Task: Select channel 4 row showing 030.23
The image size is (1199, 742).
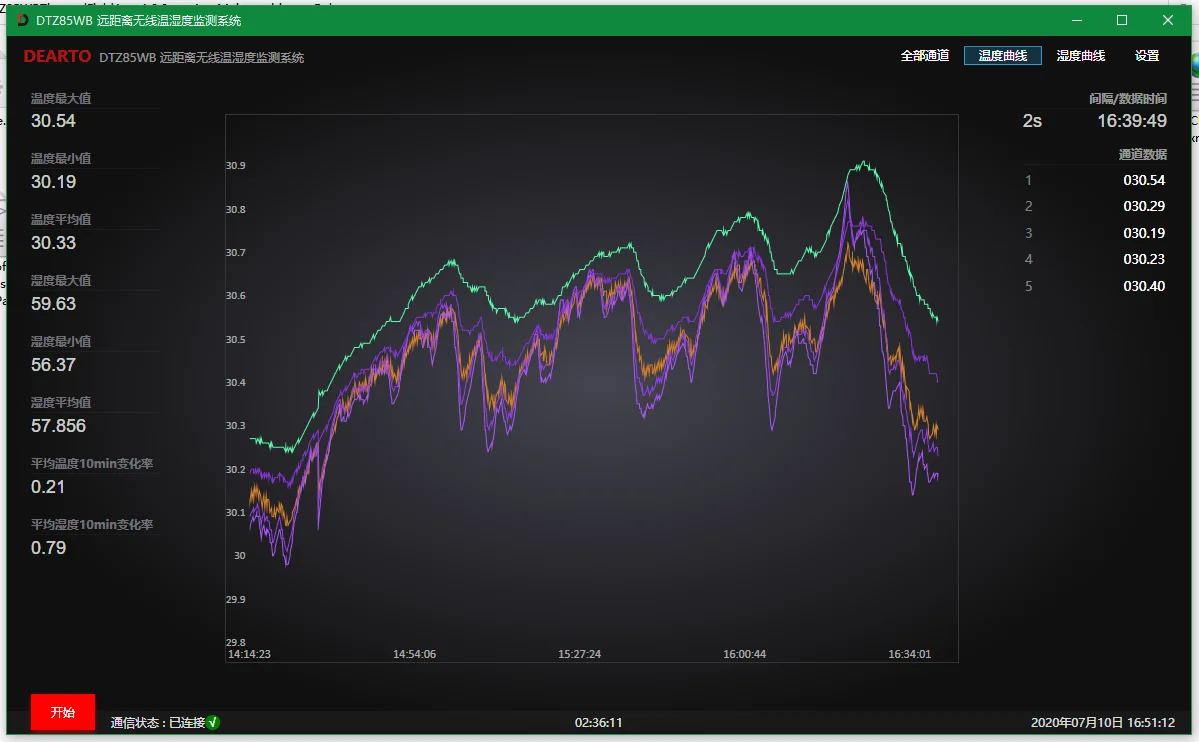Action: 1095,260
